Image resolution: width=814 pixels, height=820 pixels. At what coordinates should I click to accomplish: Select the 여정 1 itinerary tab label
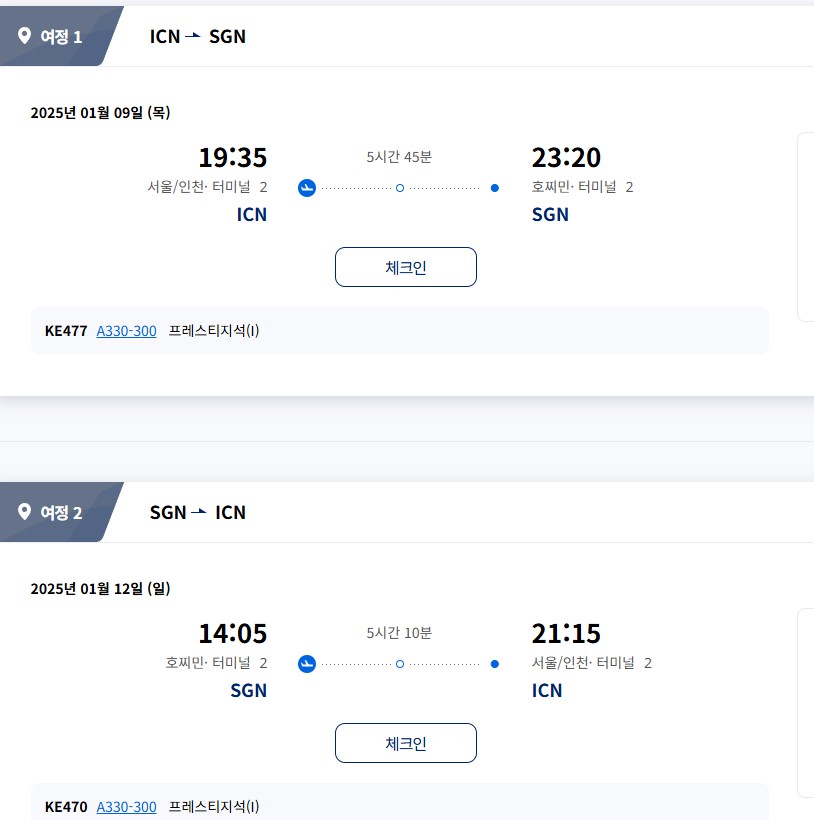pos(61,37)
